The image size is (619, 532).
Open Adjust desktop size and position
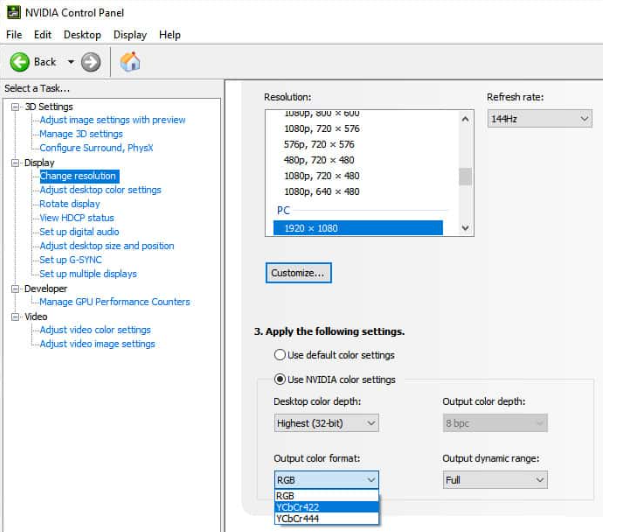pos(107,246)
